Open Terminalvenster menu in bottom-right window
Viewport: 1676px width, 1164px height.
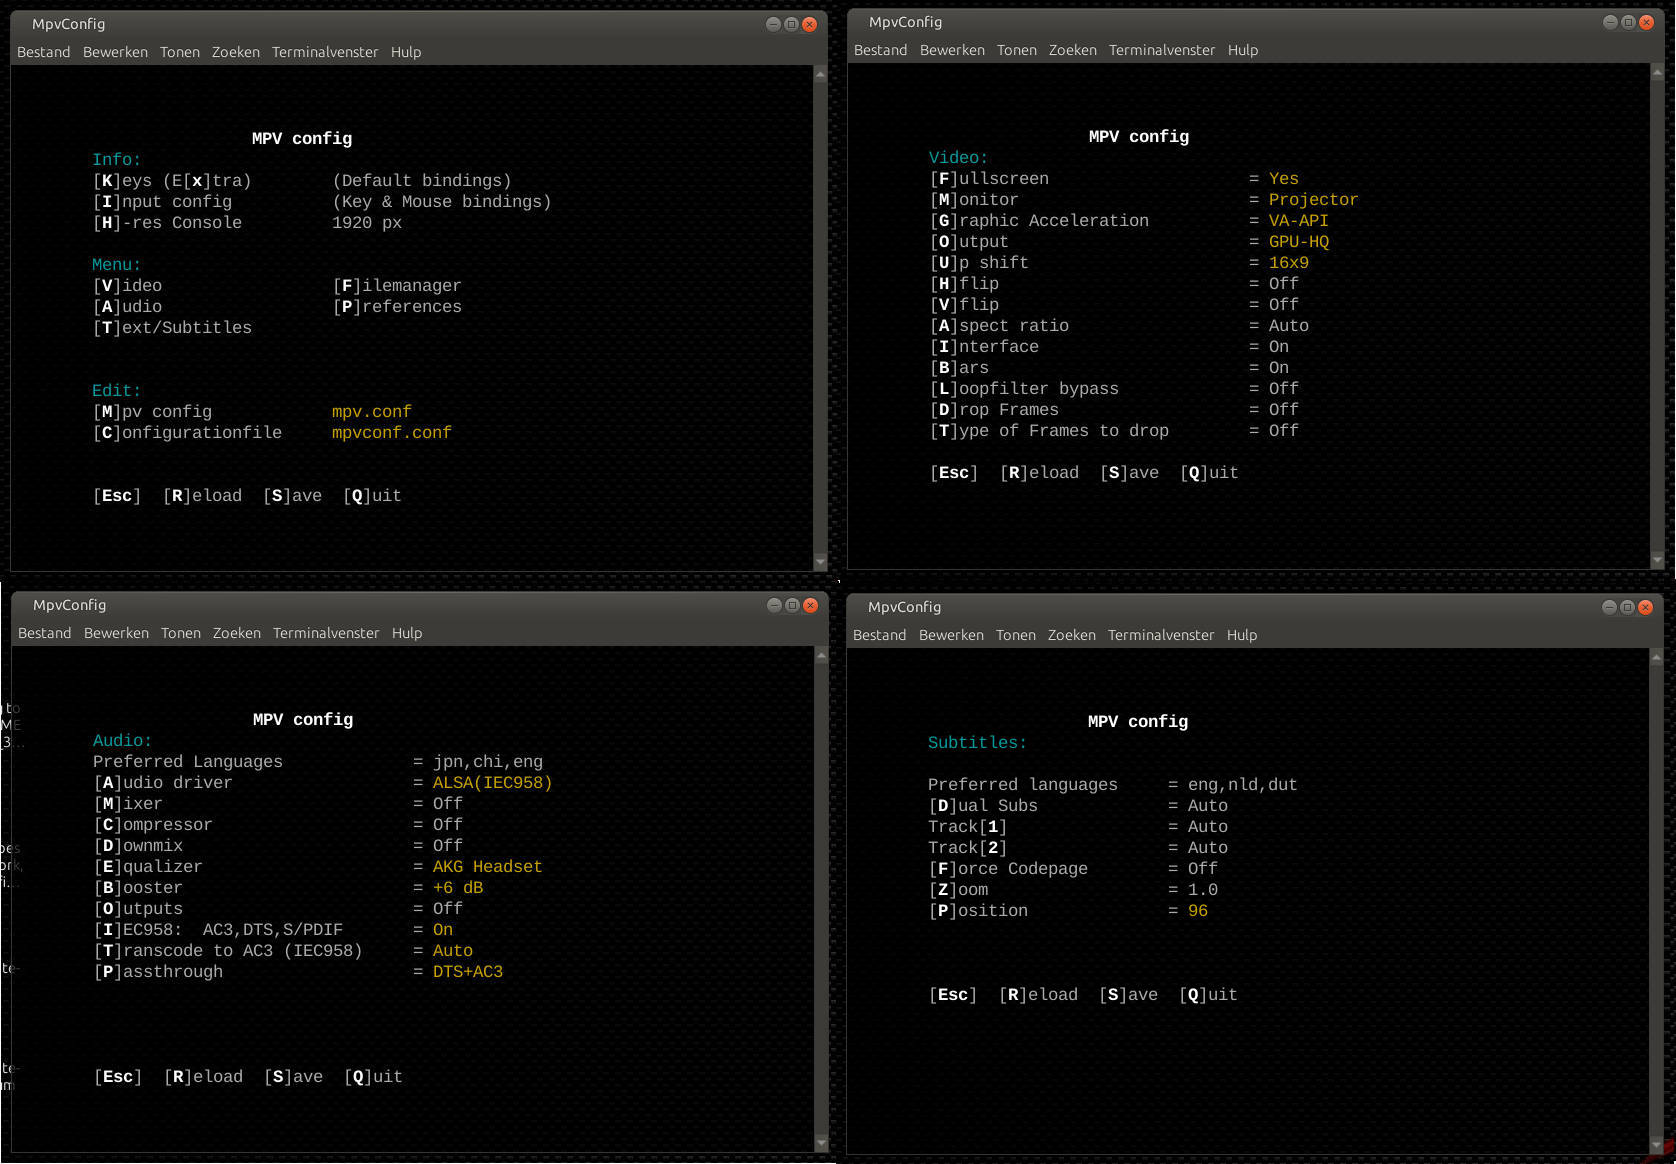1160,635
